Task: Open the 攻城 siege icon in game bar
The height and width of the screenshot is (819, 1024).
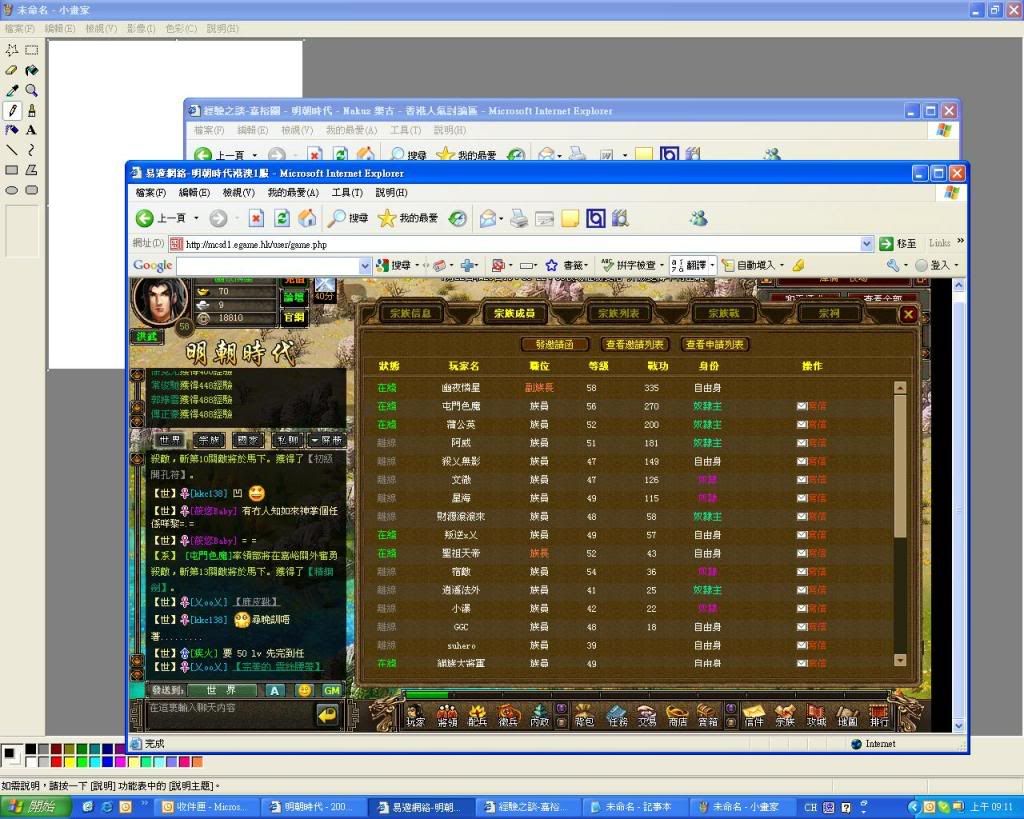Action: [x=816, y=716]
